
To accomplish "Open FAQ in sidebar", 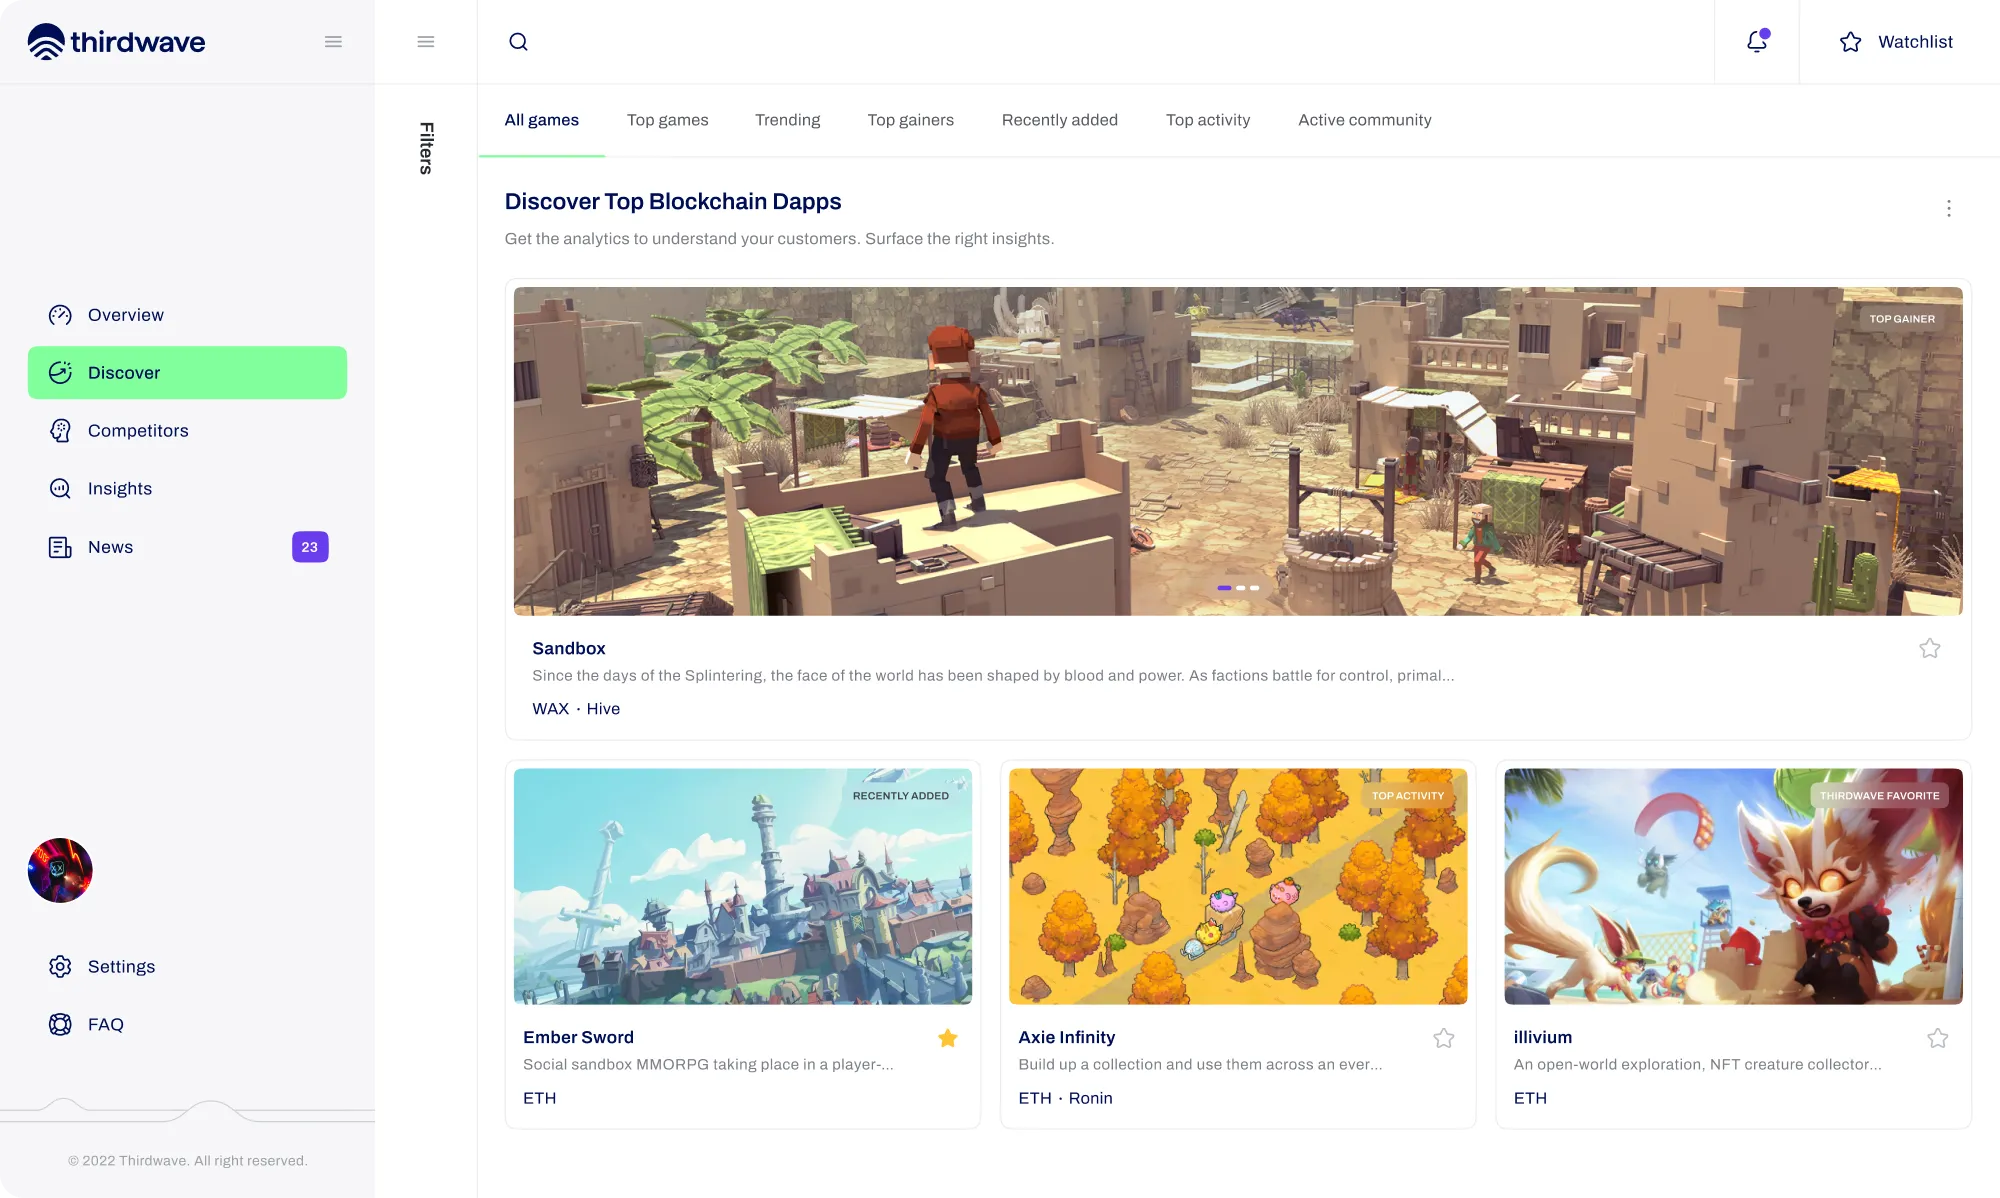I will coord(187,1025).
